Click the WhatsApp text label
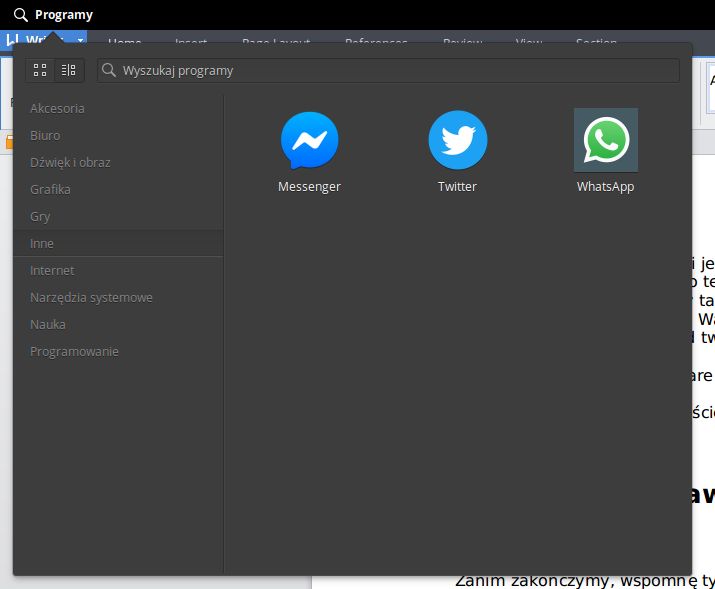Screen dimensions: 715x589 coord(606,186)
